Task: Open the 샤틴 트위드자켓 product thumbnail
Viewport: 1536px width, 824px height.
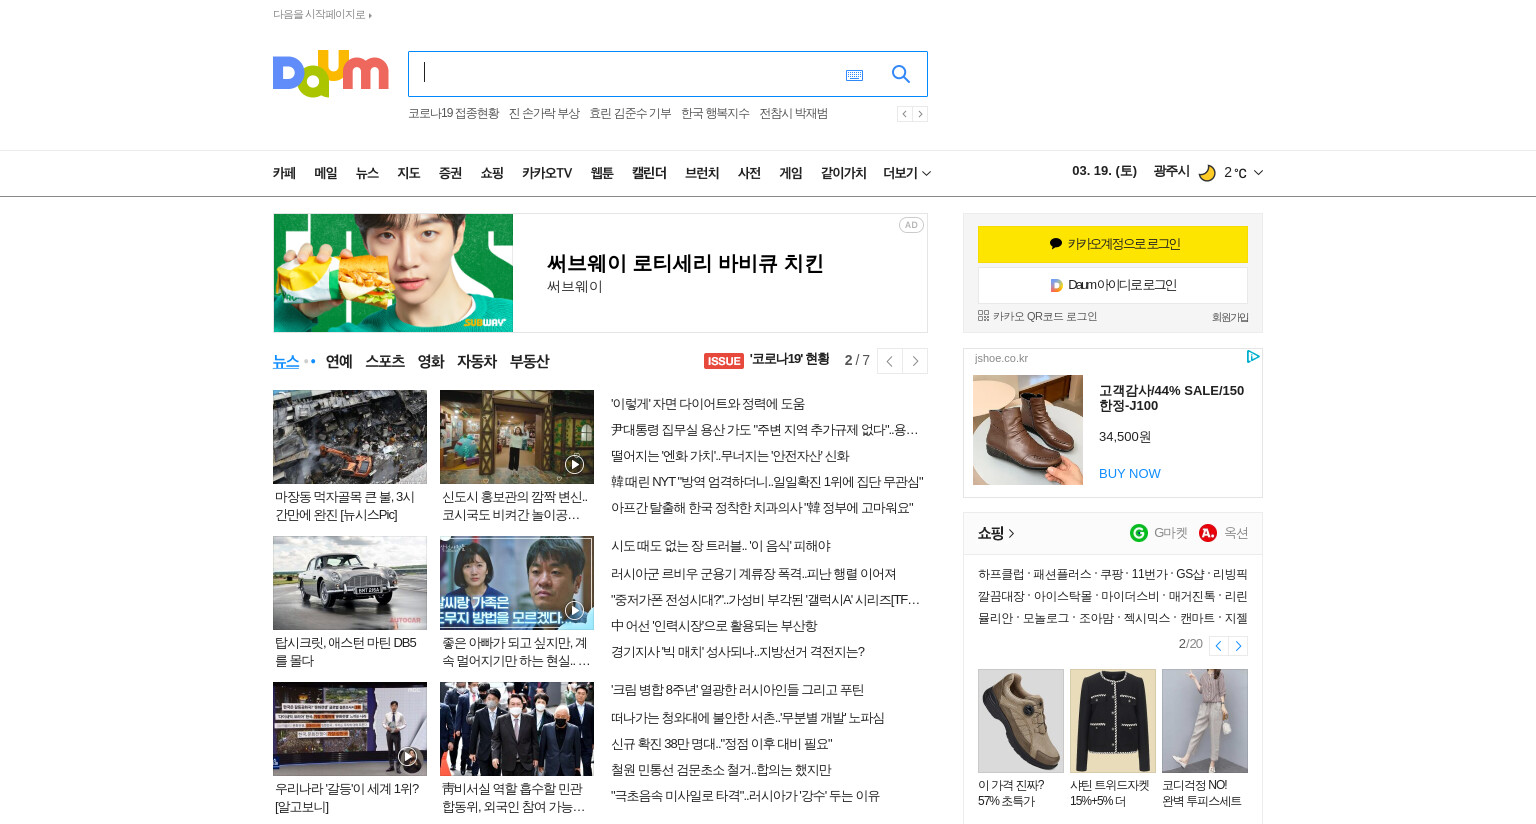Action: pos(1113,721)
